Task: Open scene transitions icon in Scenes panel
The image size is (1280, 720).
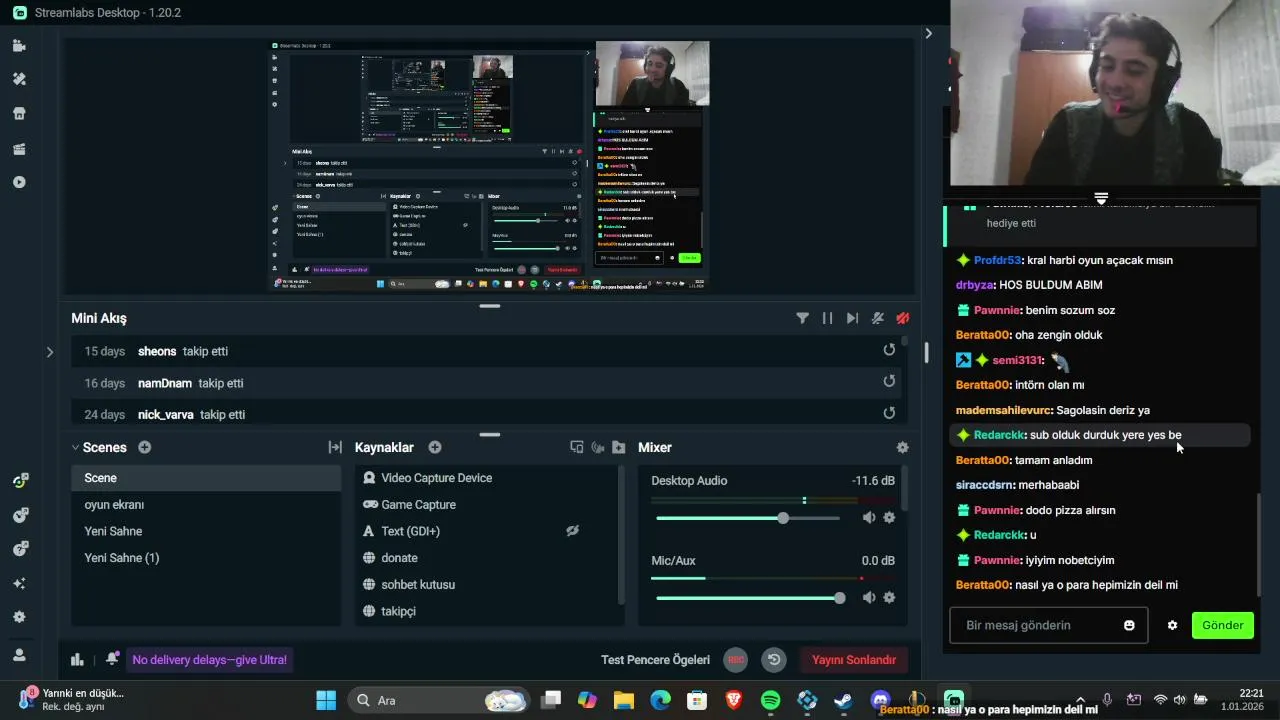Action: click(335, 447)
